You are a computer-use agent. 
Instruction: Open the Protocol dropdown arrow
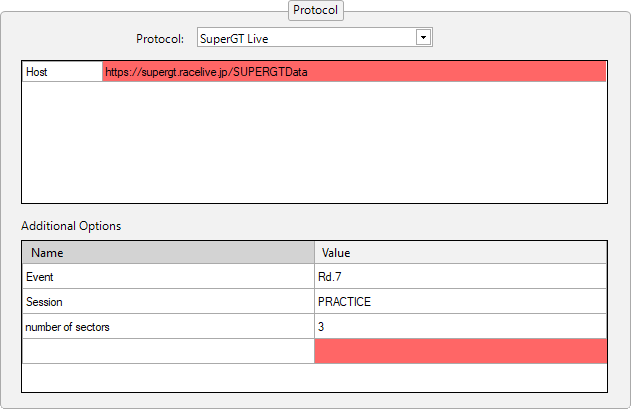click(x=423, y=37)
